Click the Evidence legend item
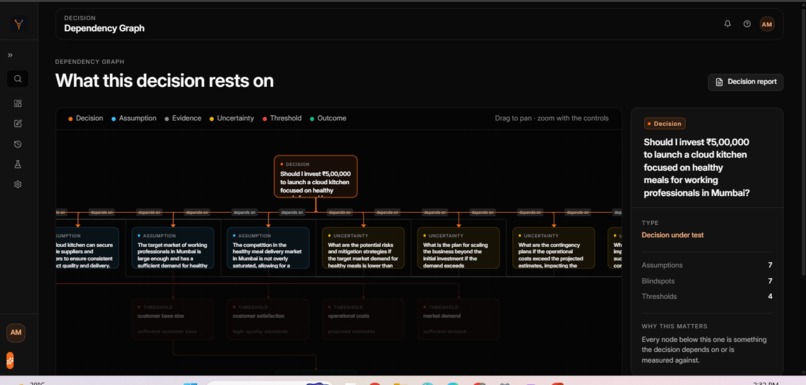 183,118
